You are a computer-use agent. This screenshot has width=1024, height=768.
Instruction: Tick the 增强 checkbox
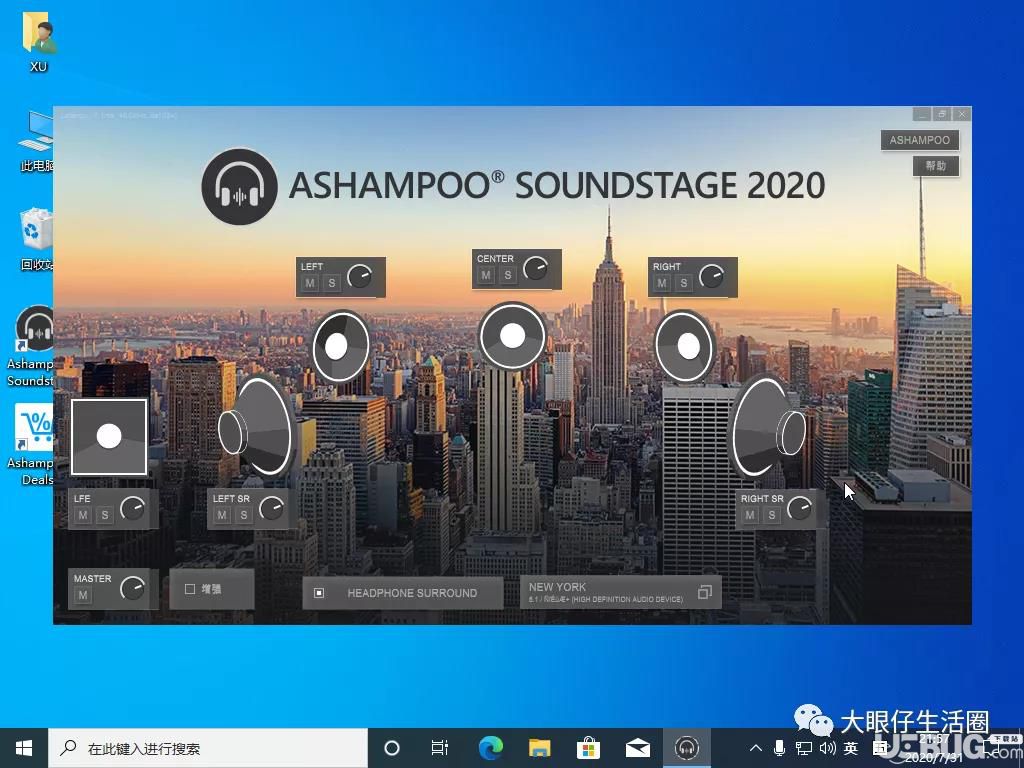tap(190, 589)
